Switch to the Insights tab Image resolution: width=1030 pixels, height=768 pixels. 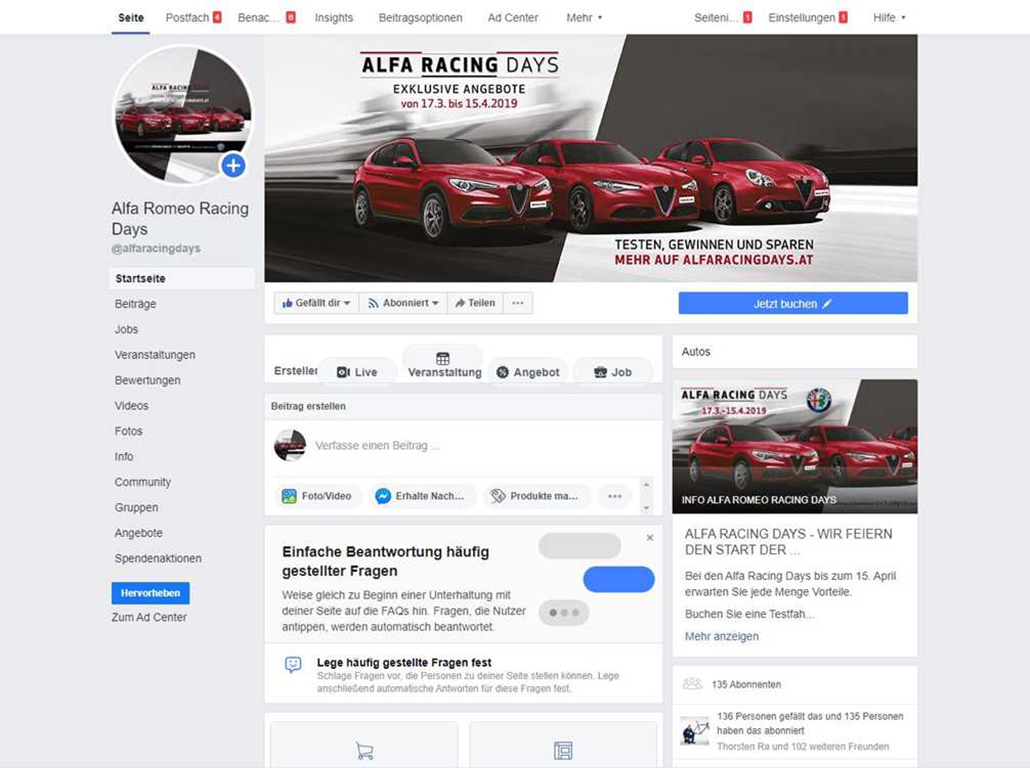coord(334,18)
